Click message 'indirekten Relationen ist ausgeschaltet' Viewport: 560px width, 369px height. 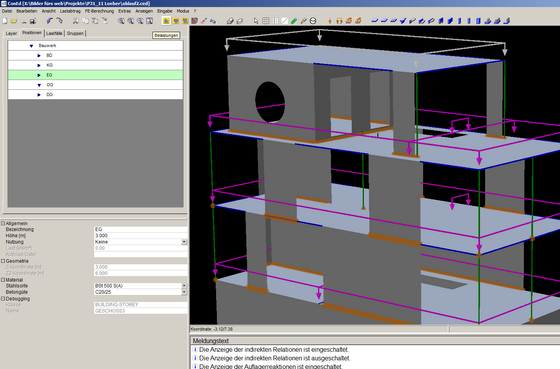coord(275,358)
